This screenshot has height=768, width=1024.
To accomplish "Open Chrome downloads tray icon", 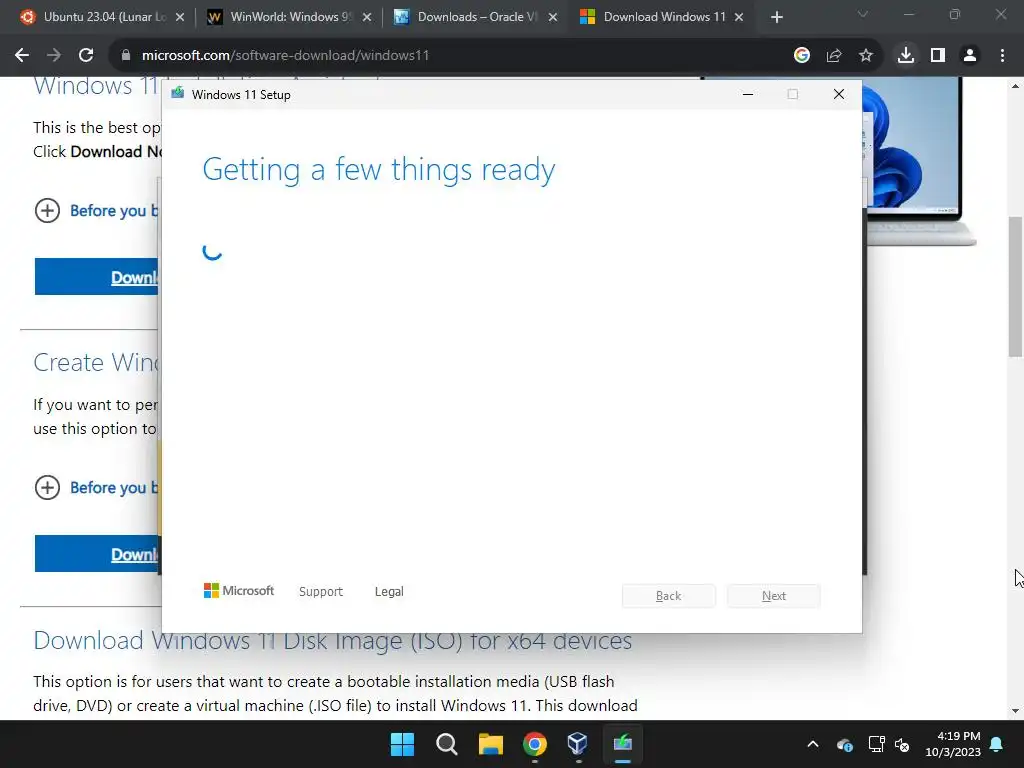I will point(906,56).
